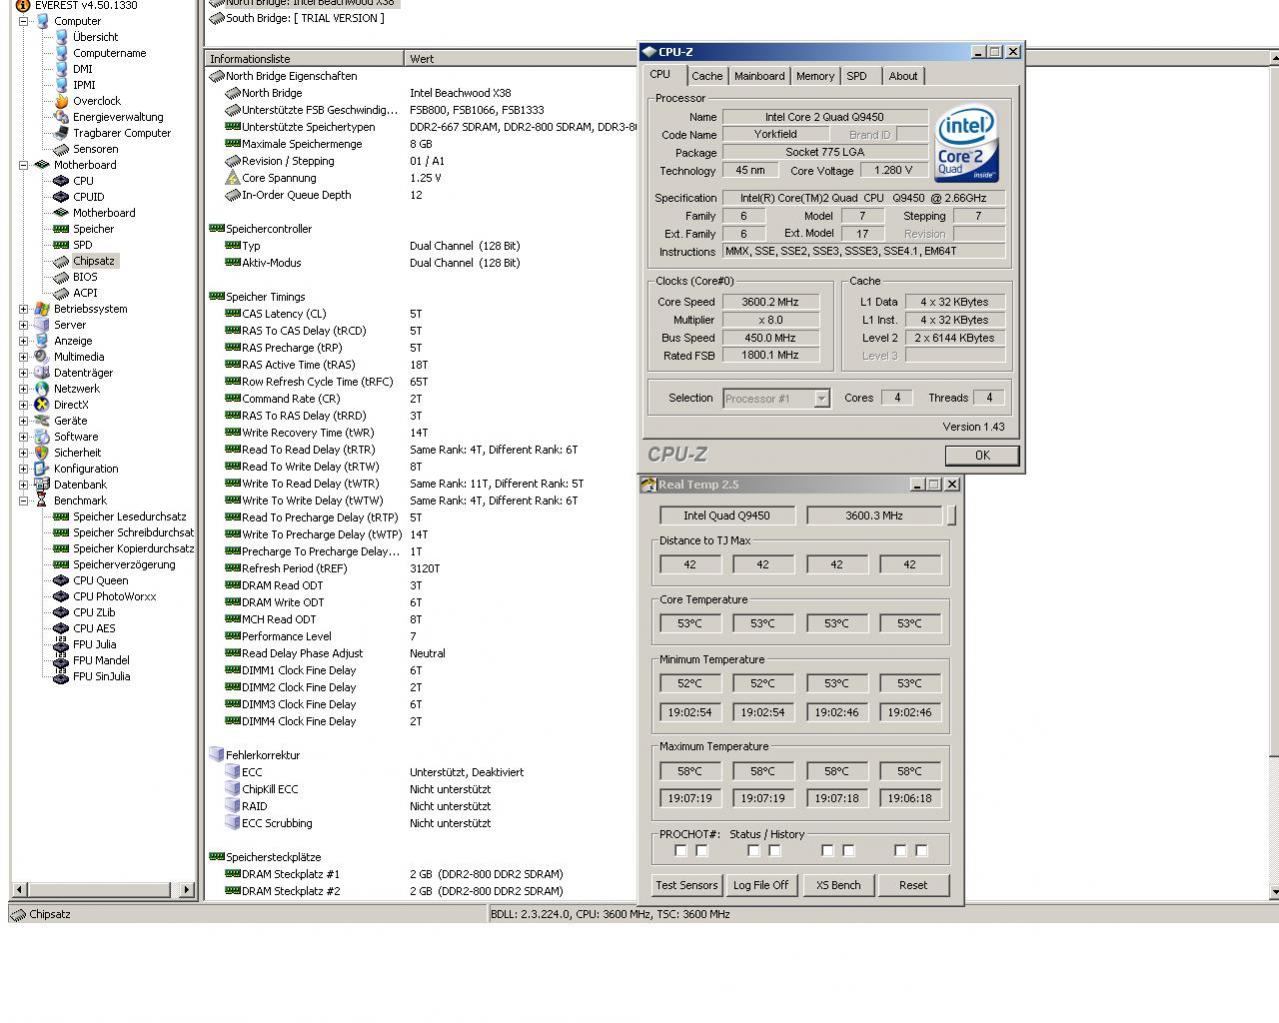
Task: Click the DirectX icon
Action: [x=42, y=405]
